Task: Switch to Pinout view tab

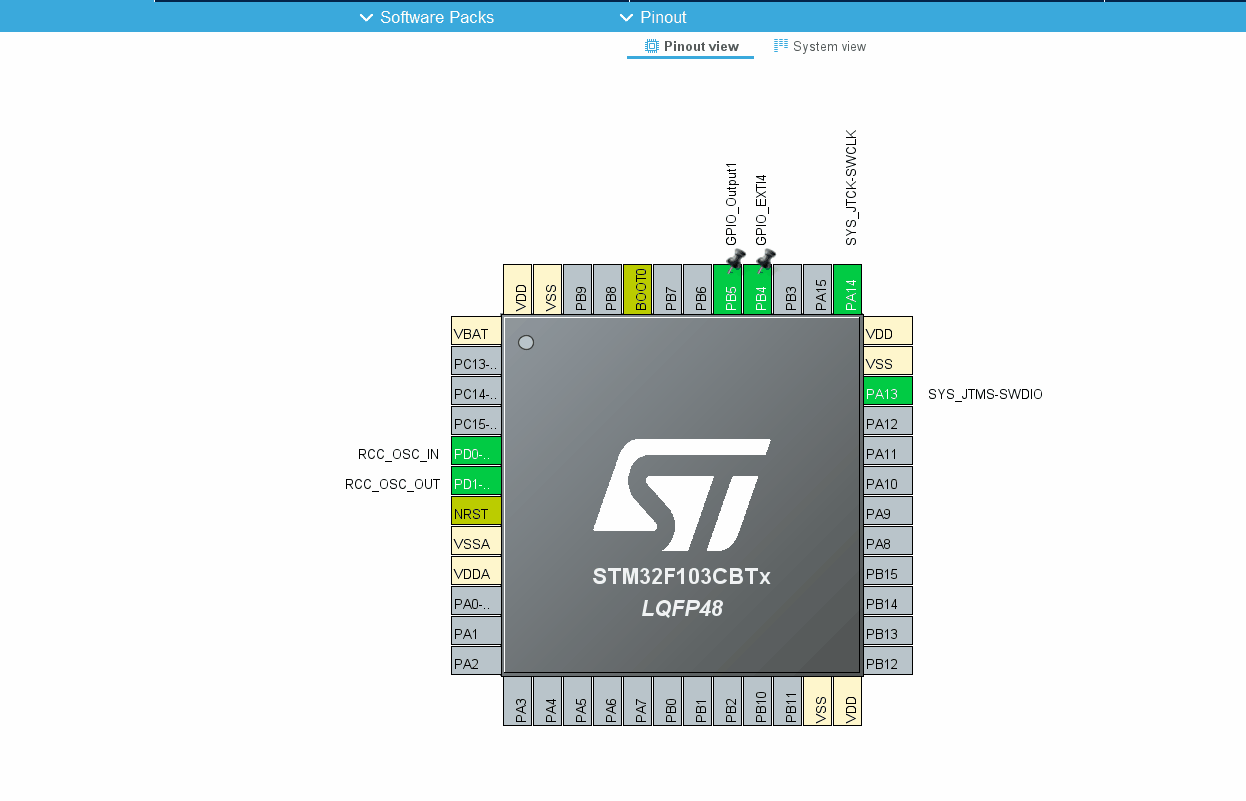Action: point(691,46)
